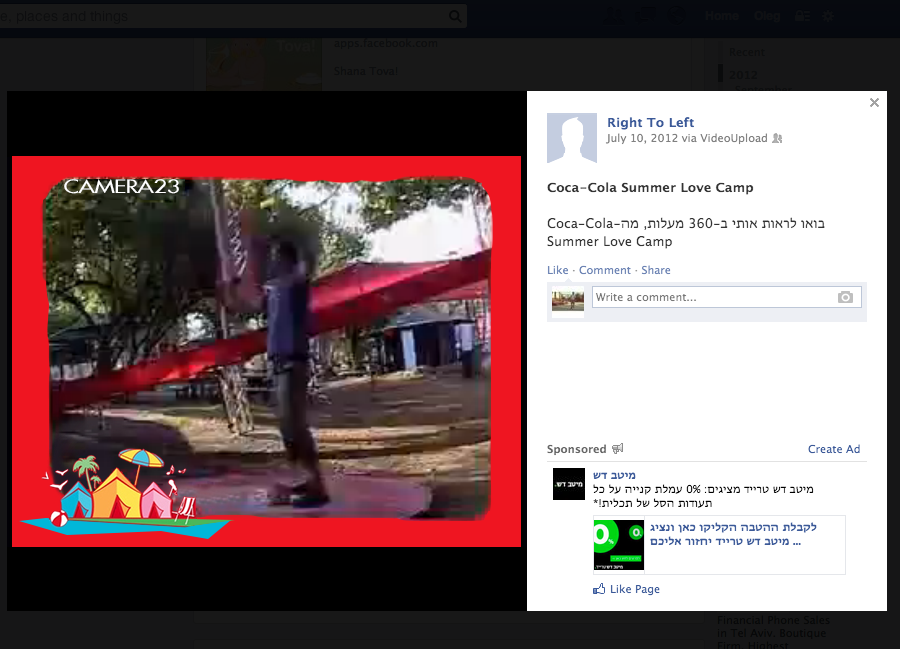Click the Comment link under the post

click(604, 270)
